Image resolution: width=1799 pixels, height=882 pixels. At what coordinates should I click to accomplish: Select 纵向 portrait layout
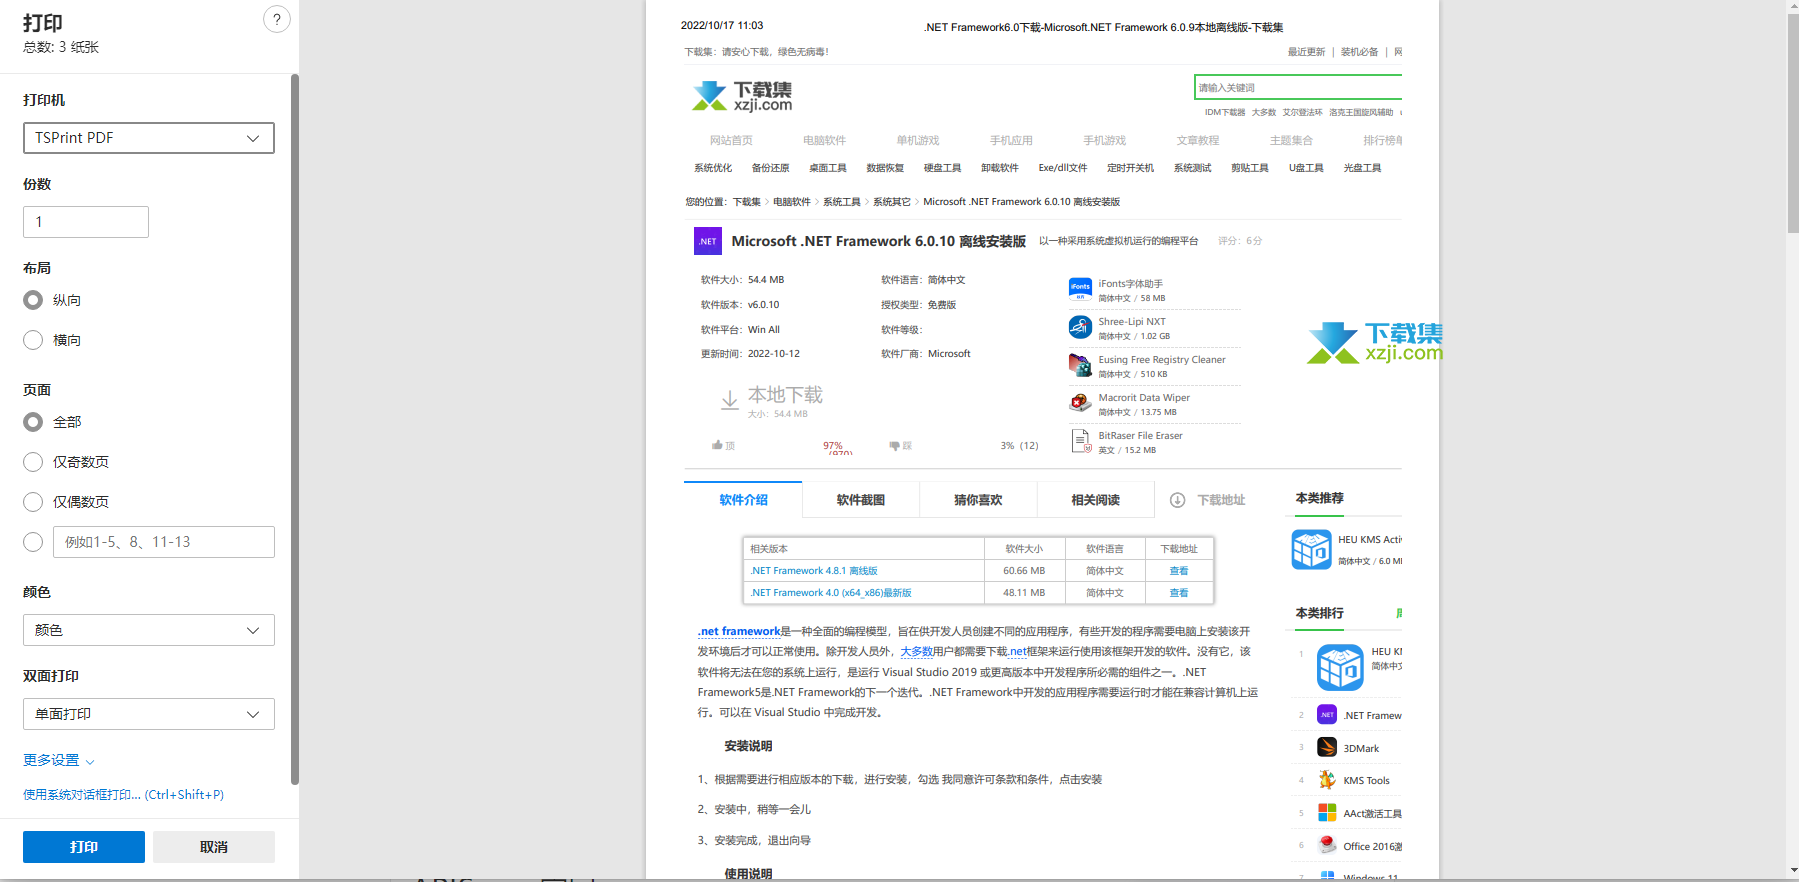click(x=33, y=300)
